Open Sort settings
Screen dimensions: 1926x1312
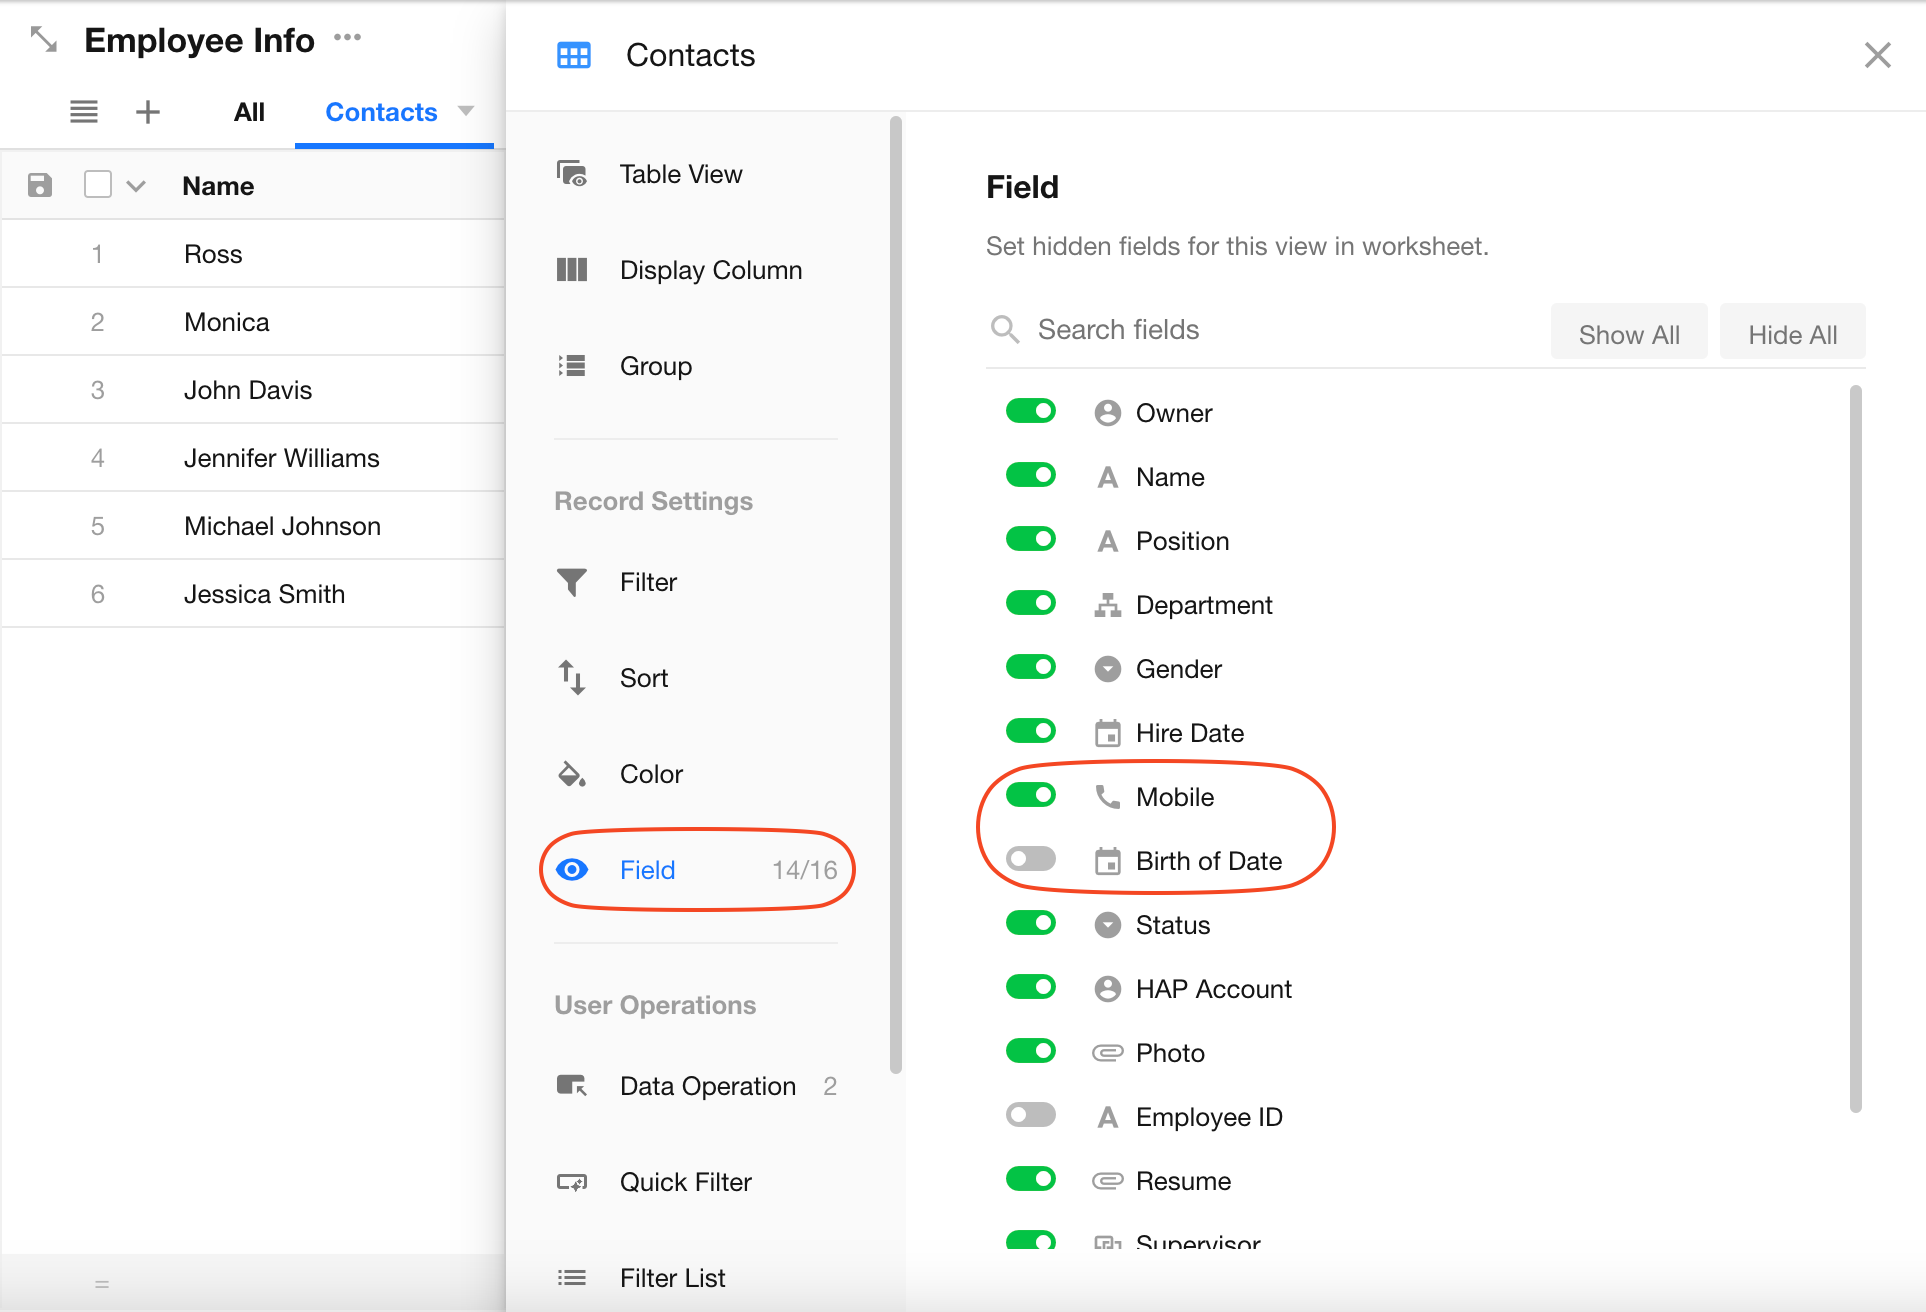643,678
